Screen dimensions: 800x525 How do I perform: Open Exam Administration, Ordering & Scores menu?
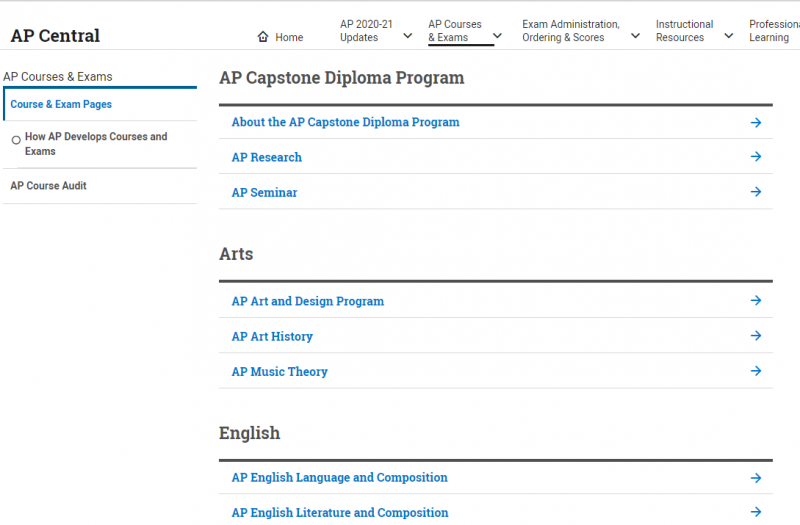570,31
